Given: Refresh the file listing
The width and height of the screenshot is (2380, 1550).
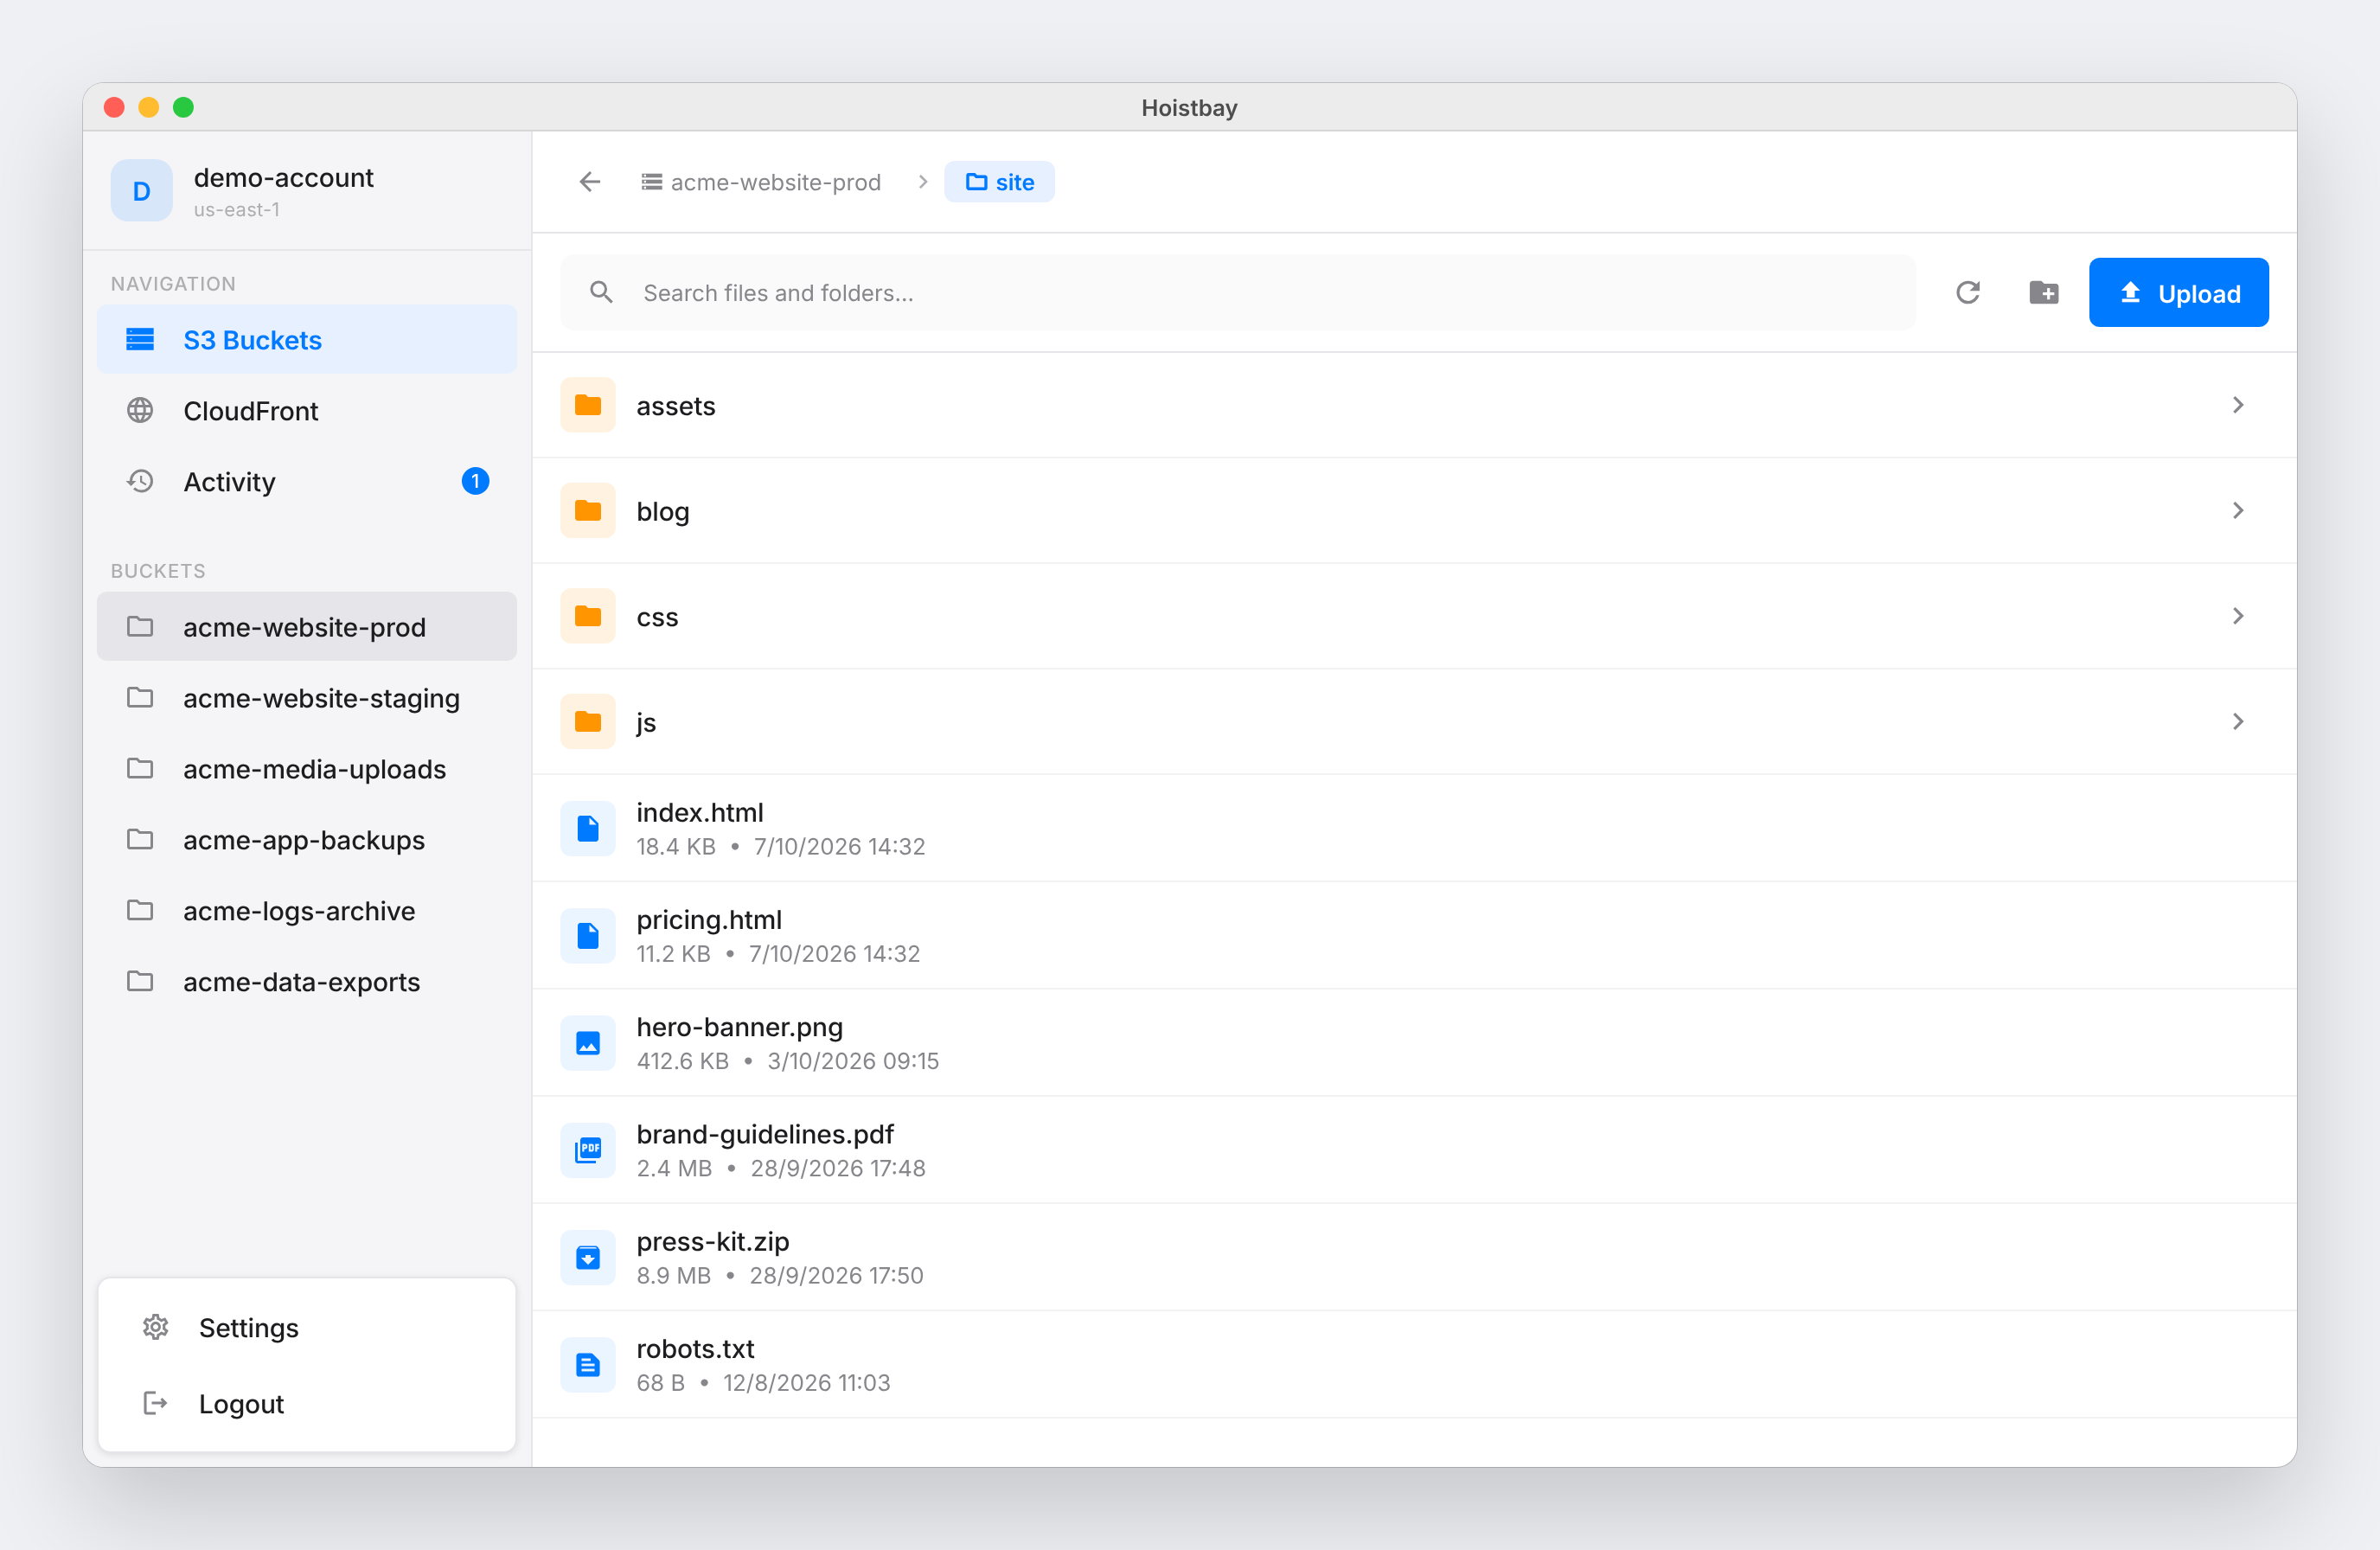Looking at the screenshot, I should point(1967,293).
